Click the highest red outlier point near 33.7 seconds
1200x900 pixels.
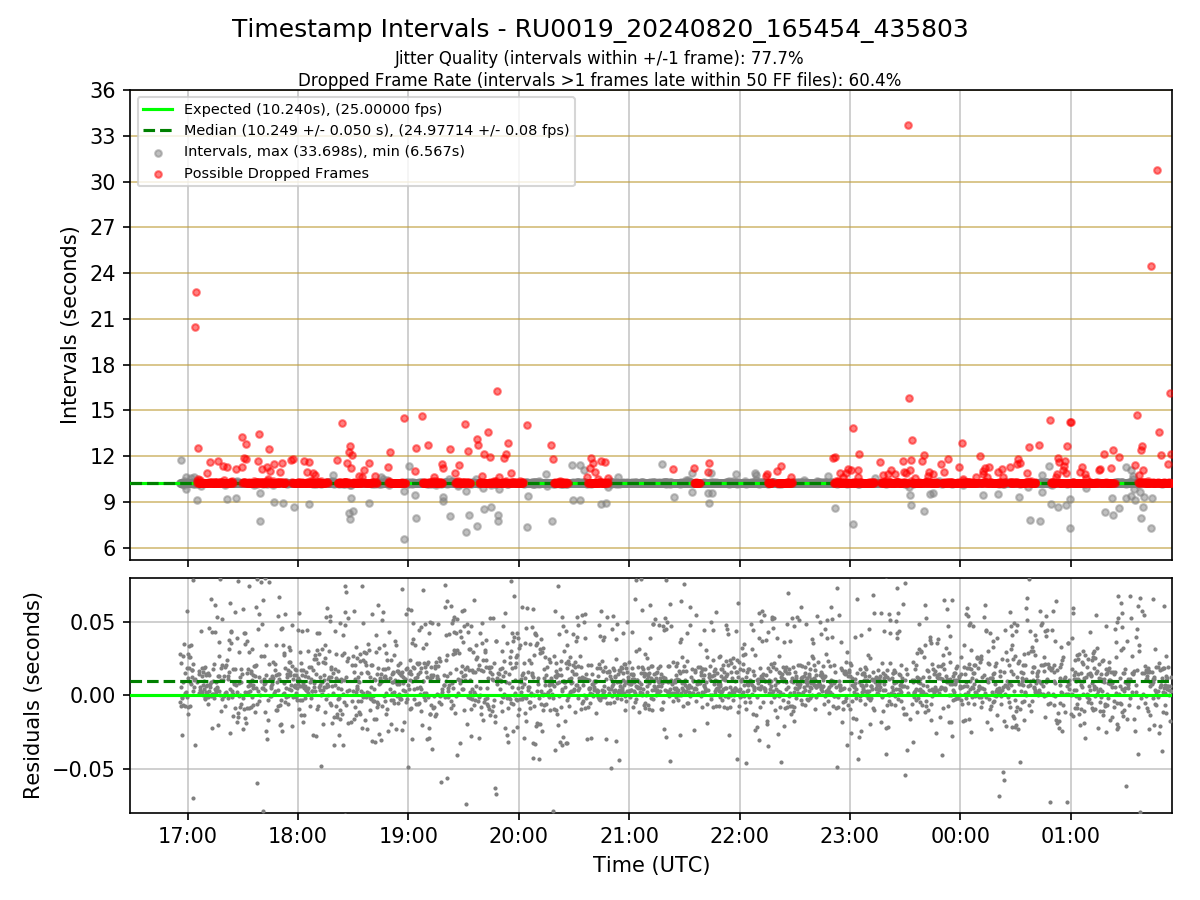pos(908,125)
